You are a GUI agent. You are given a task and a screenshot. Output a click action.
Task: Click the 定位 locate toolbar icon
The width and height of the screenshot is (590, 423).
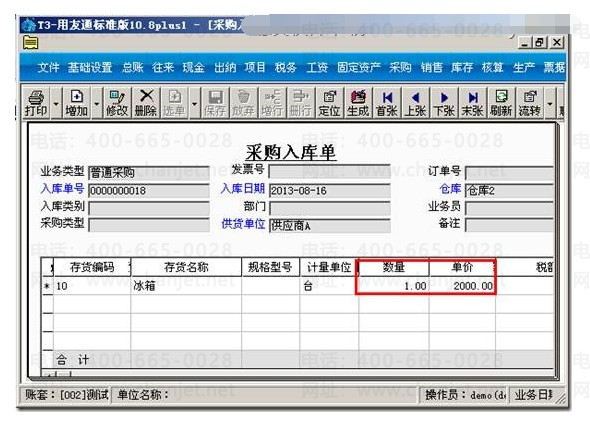point(330,103)
